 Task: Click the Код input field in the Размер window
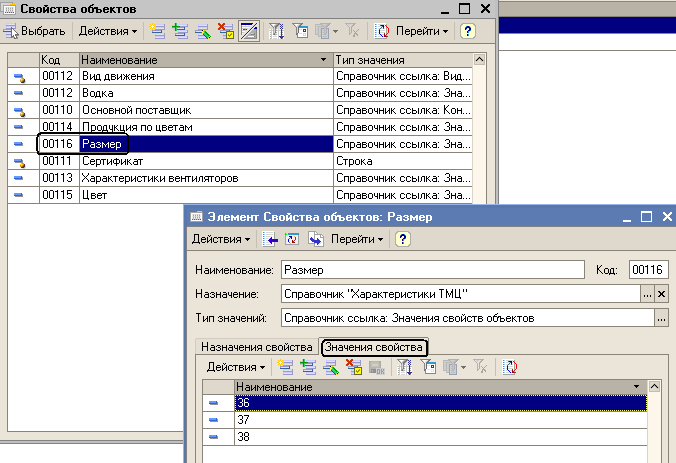tap(647, 269)
